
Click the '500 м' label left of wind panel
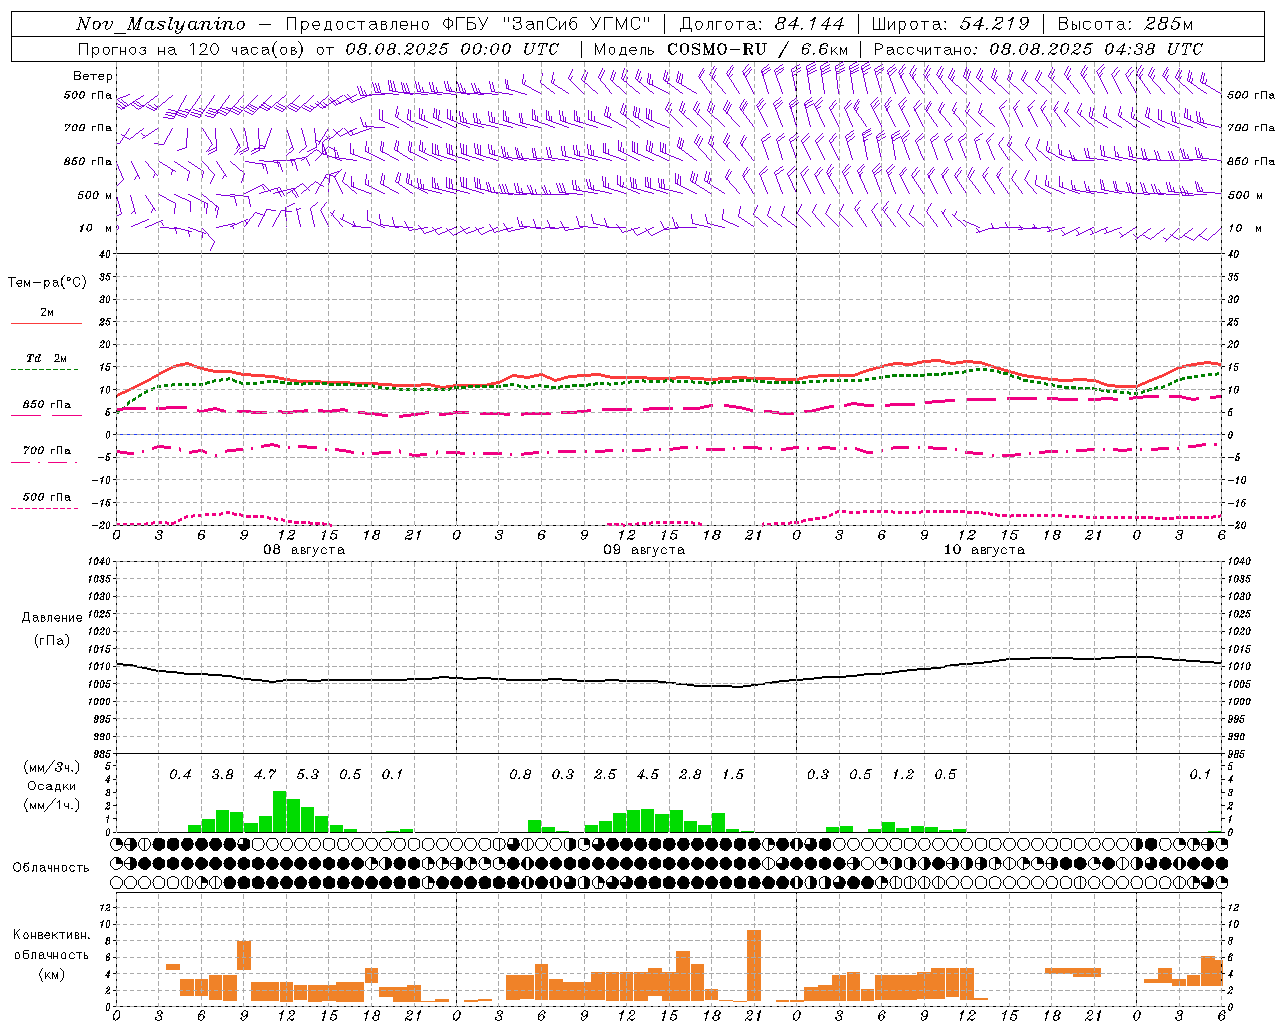pyautogui.click(x=94, y=195)
